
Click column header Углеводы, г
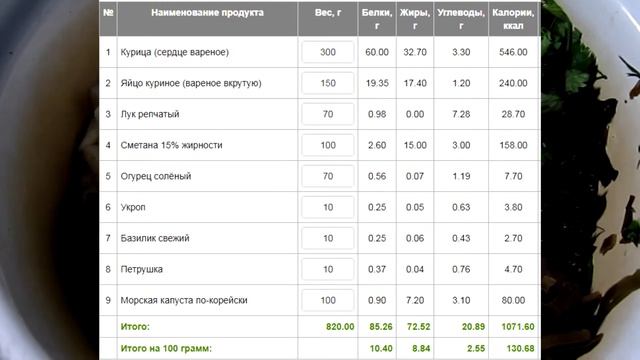[461, 19]
